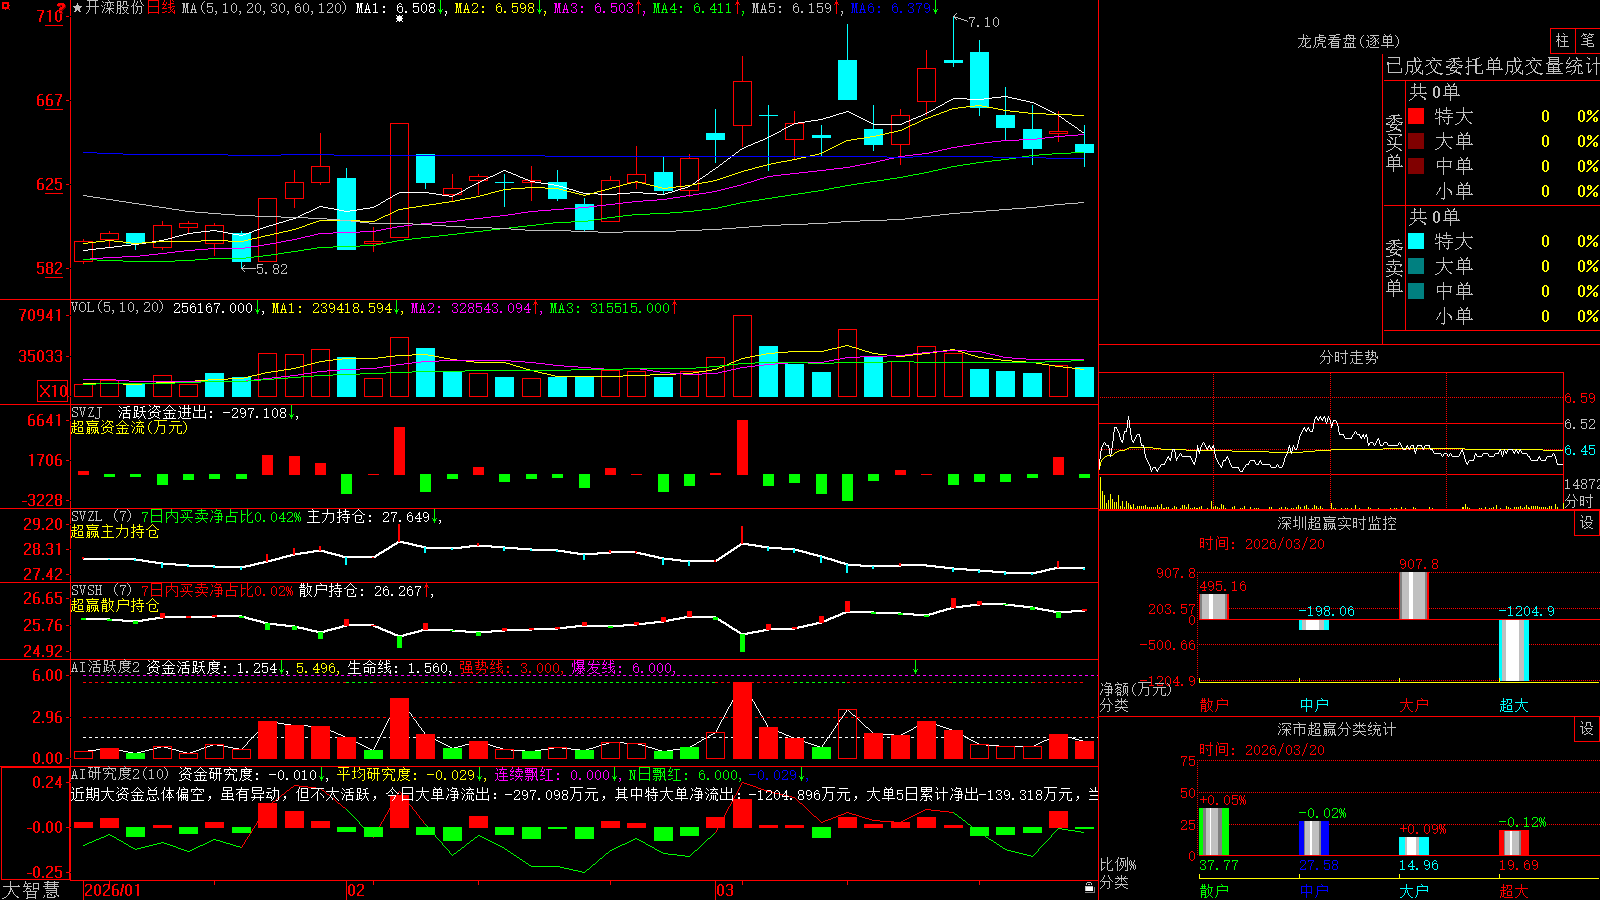Click the 6.59 price on intraday chart

click(1580, 398)
